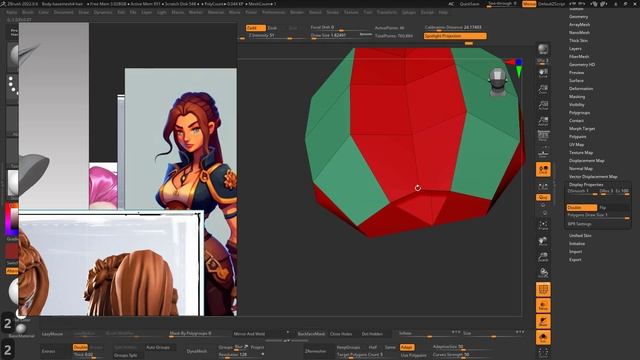Toggle the Adapt option in ZRemesher
Viewport: 640px width, 360px height.
(x=407, y=347)
